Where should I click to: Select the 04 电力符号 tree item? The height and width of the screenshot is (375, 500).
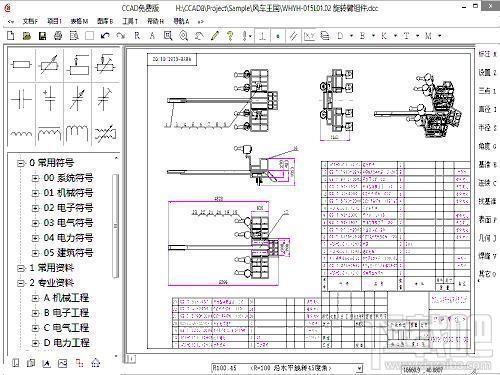[68, 238]
